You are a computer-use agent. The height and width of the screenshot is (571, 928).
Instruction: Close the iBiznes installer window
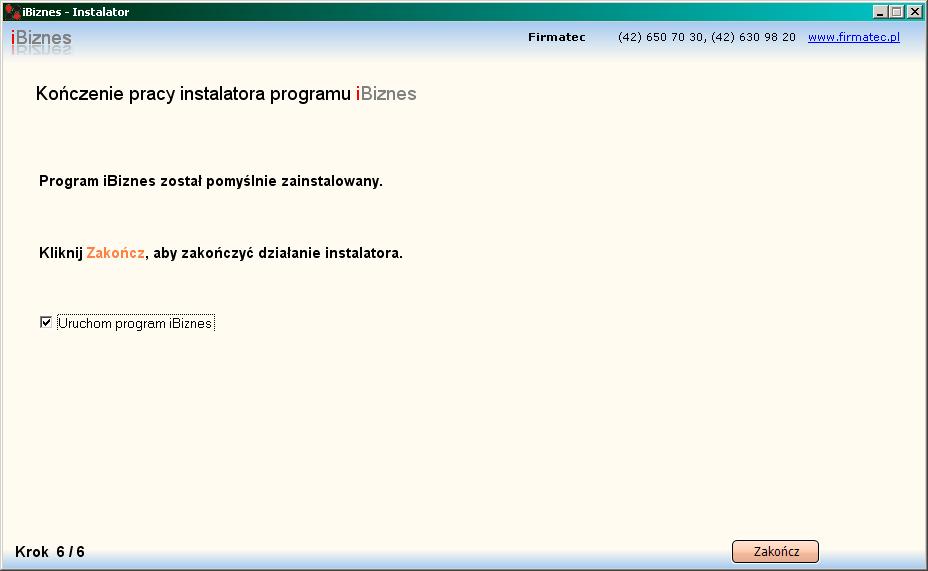(914, 12)
